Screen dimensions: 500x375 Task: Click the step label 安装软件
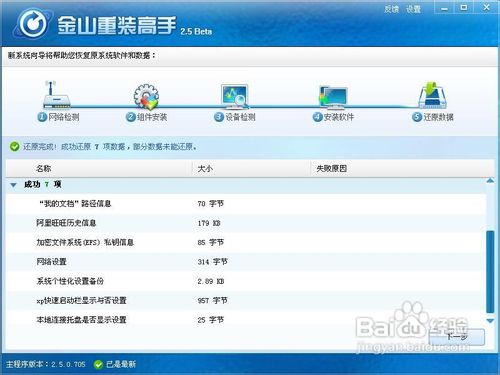(x=339, y=117)
